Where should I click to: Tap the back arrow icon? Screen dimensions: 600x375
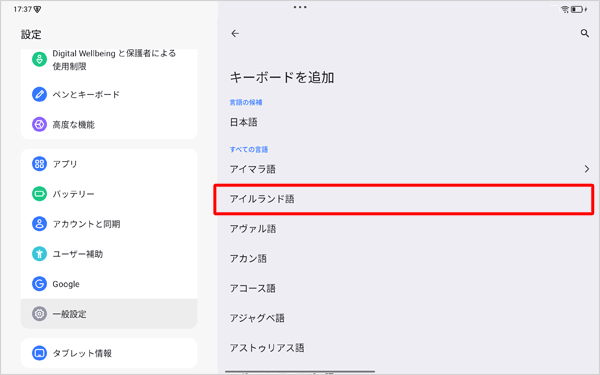point(235,34)
